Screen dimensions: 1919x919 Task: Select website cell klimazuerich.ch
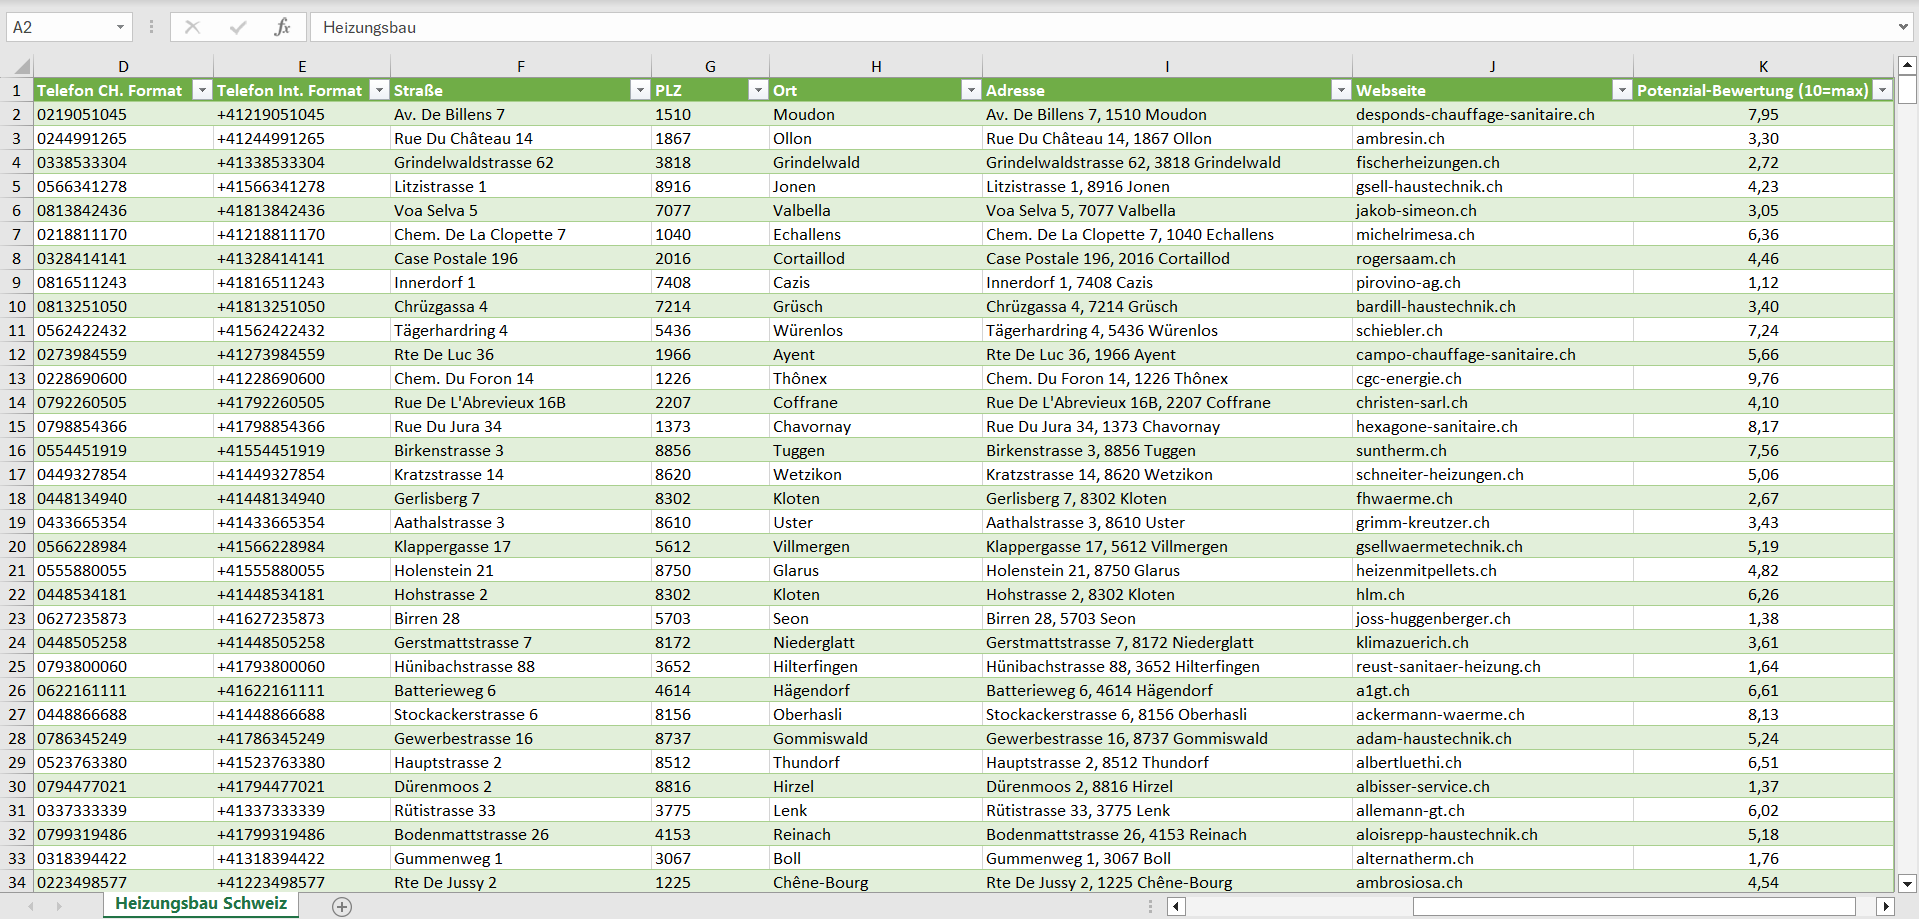tap(1492, 642)
